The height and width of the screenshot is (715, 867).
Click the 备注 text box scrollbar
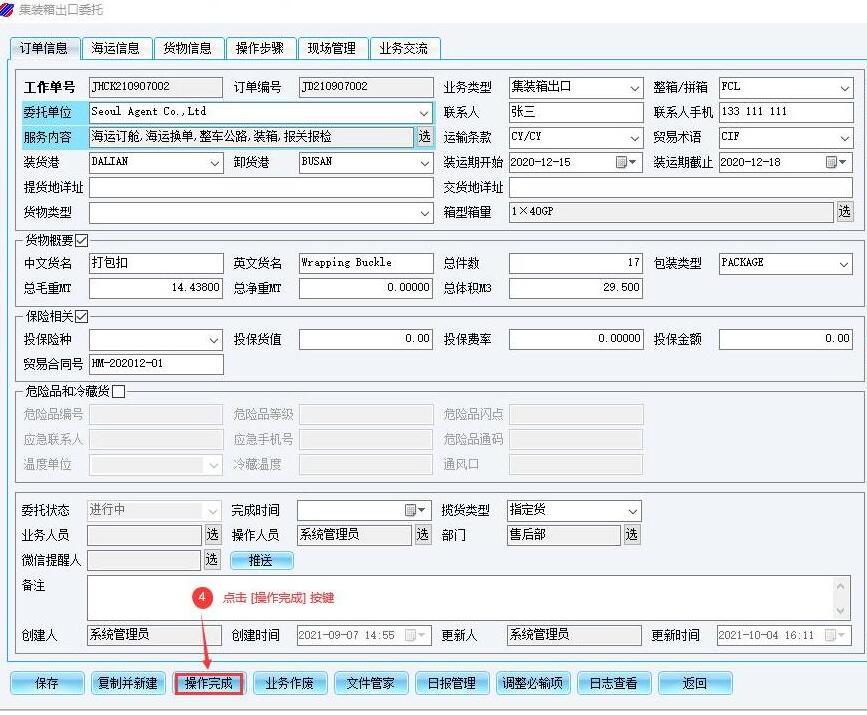click(x=842, y=598)
